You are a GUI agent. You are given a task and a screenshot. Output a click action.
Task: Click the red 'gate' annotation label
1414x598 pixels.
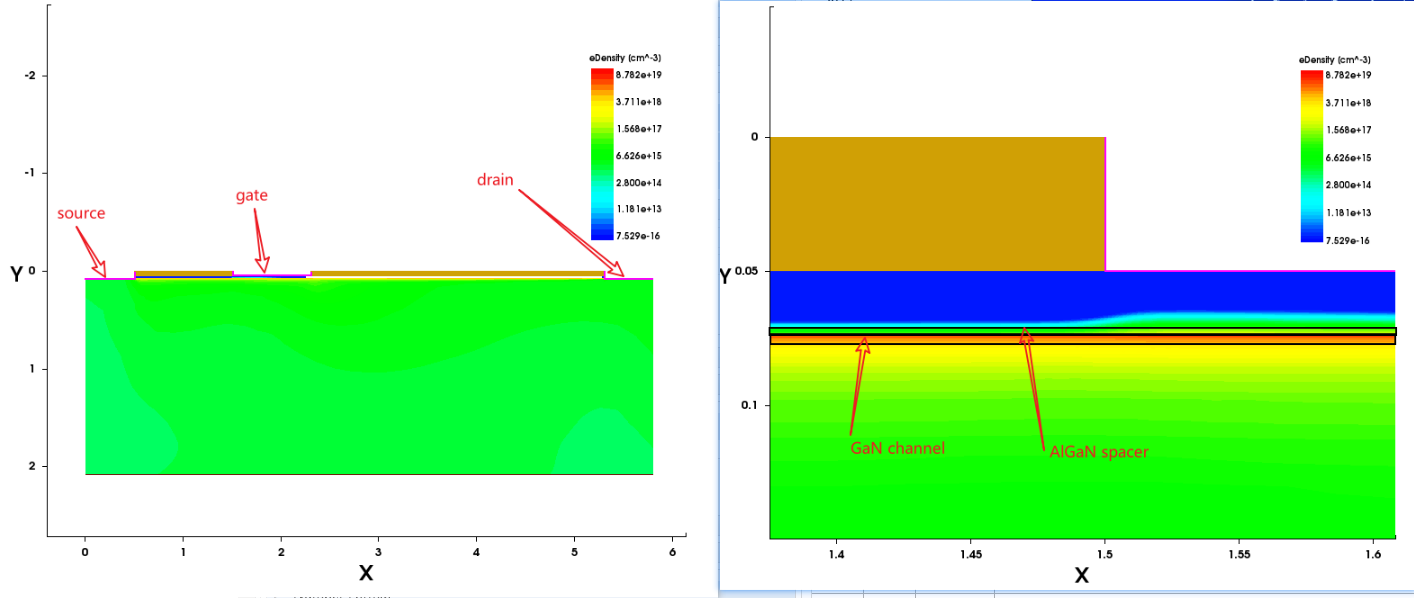tap(251, 195)
